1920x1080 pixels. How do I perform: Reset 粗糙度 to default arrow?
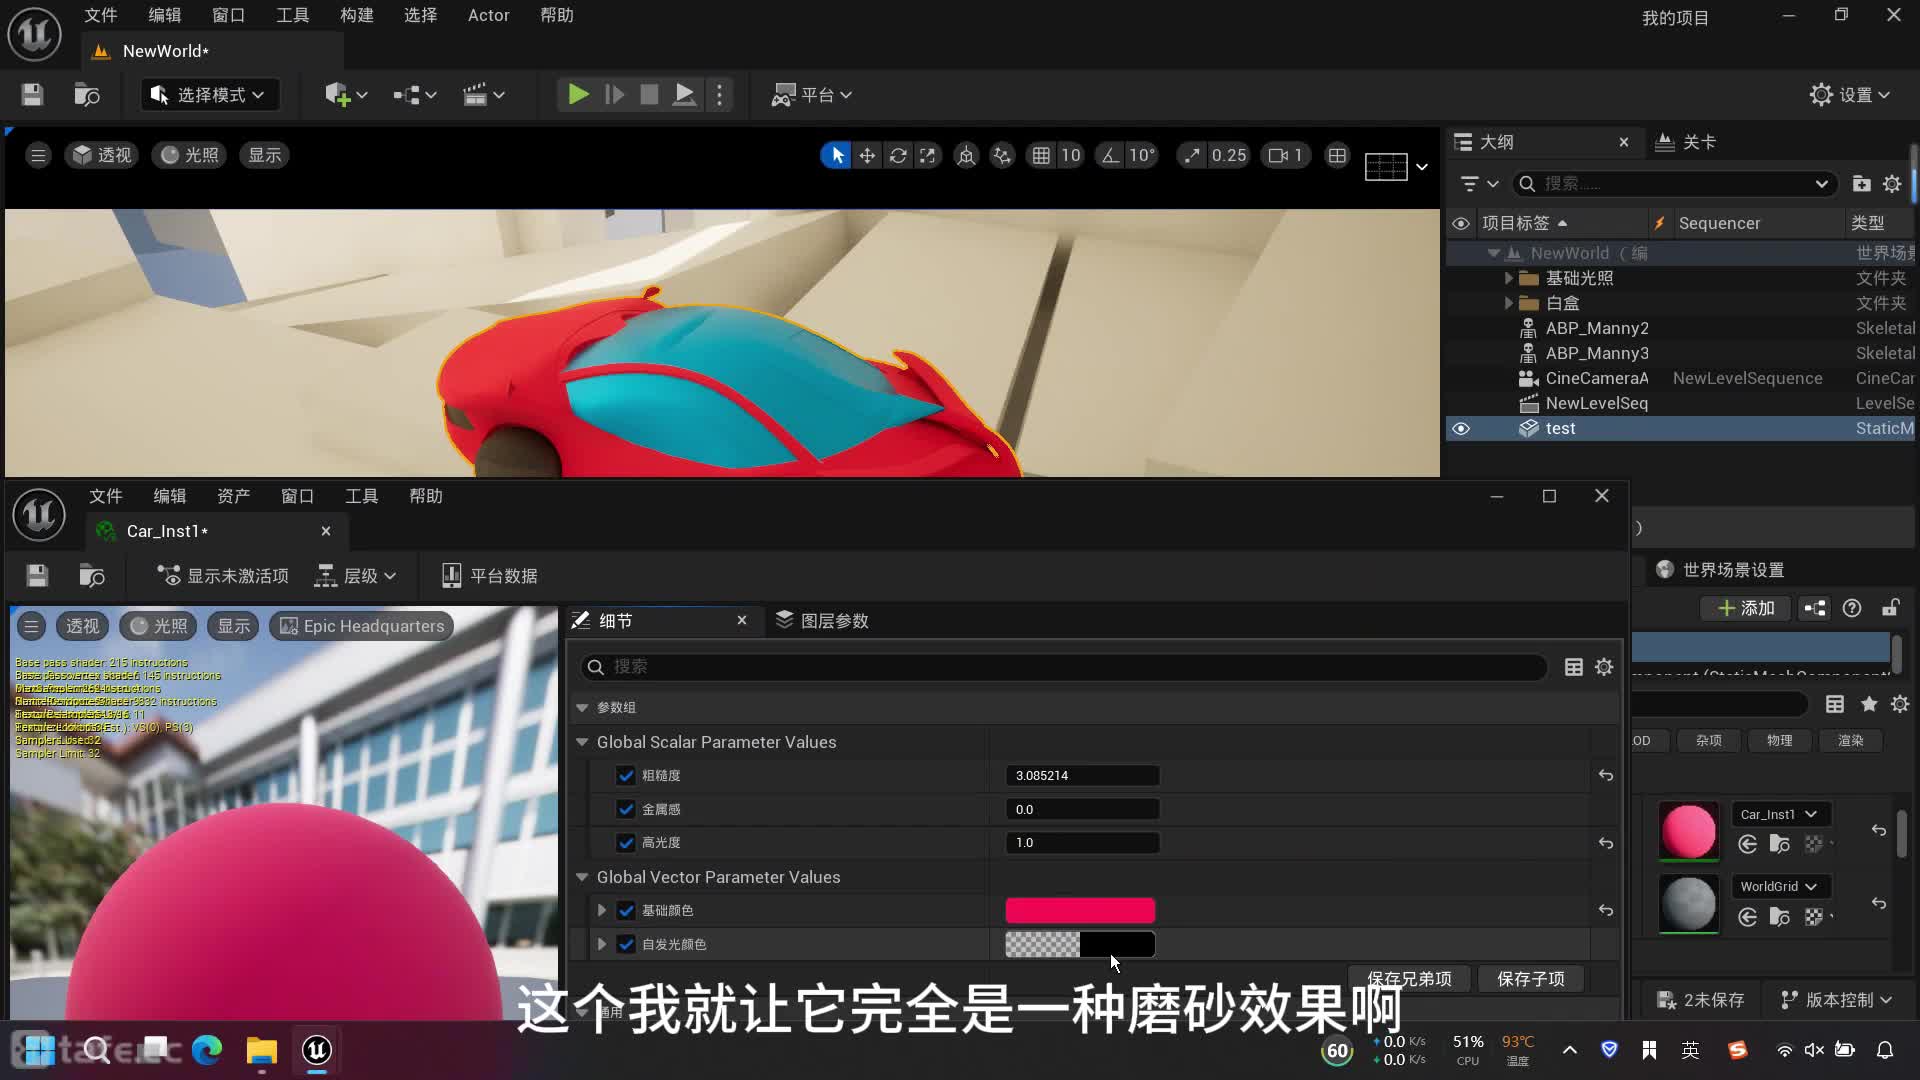click(x=1606, y=776)
